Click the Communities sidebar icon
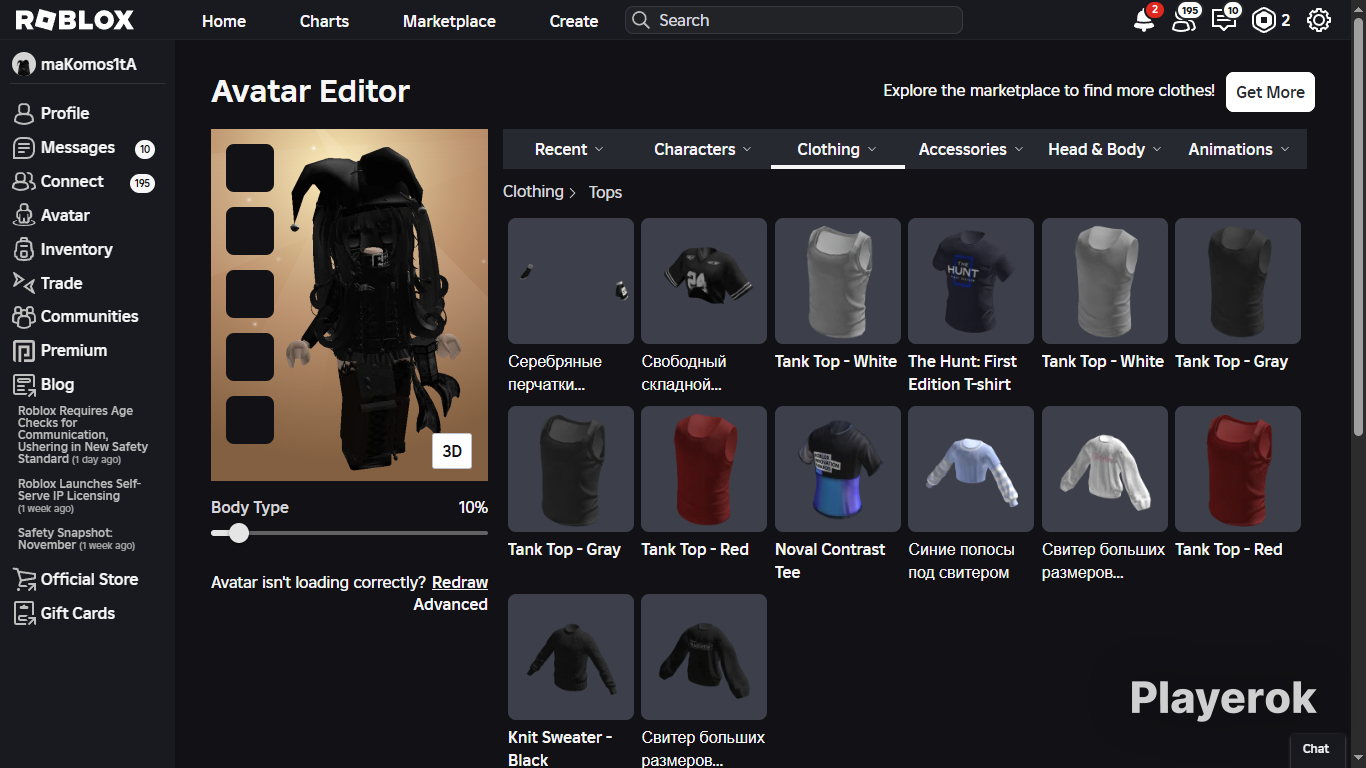1366x768 pixels. pyautogui.click(x=24, y=317)
